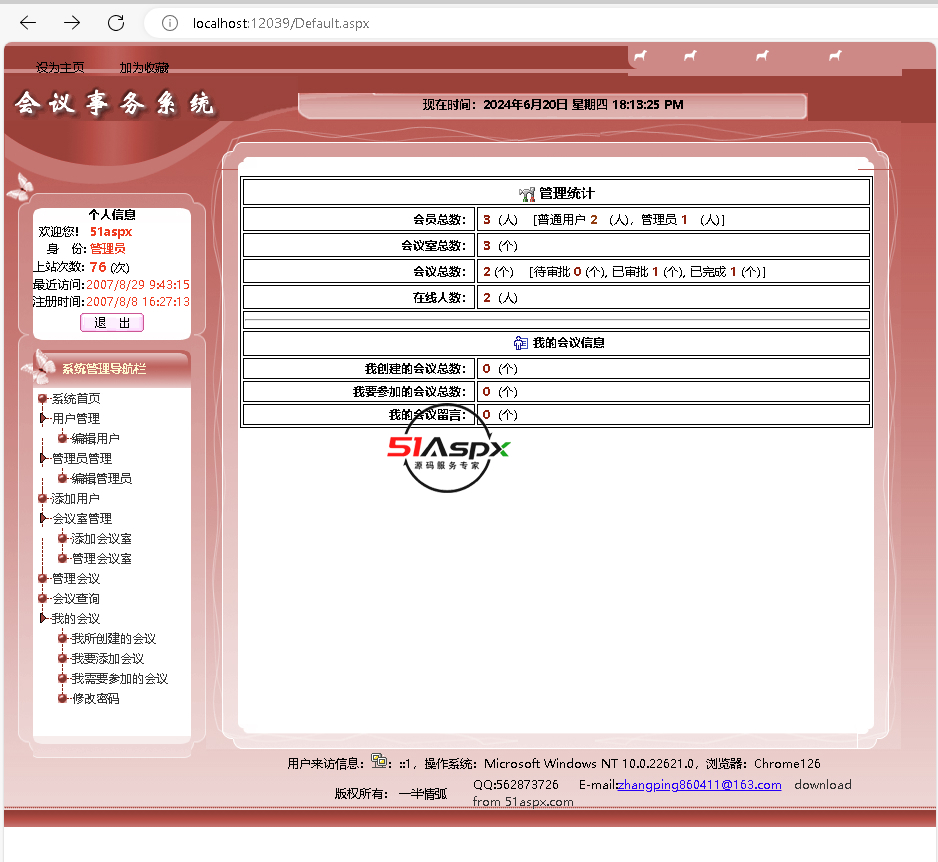Open 修改密码 in the navigation tree
Image resolution: width=938 pixels, height=862 pixels.
tap(95, 698)
